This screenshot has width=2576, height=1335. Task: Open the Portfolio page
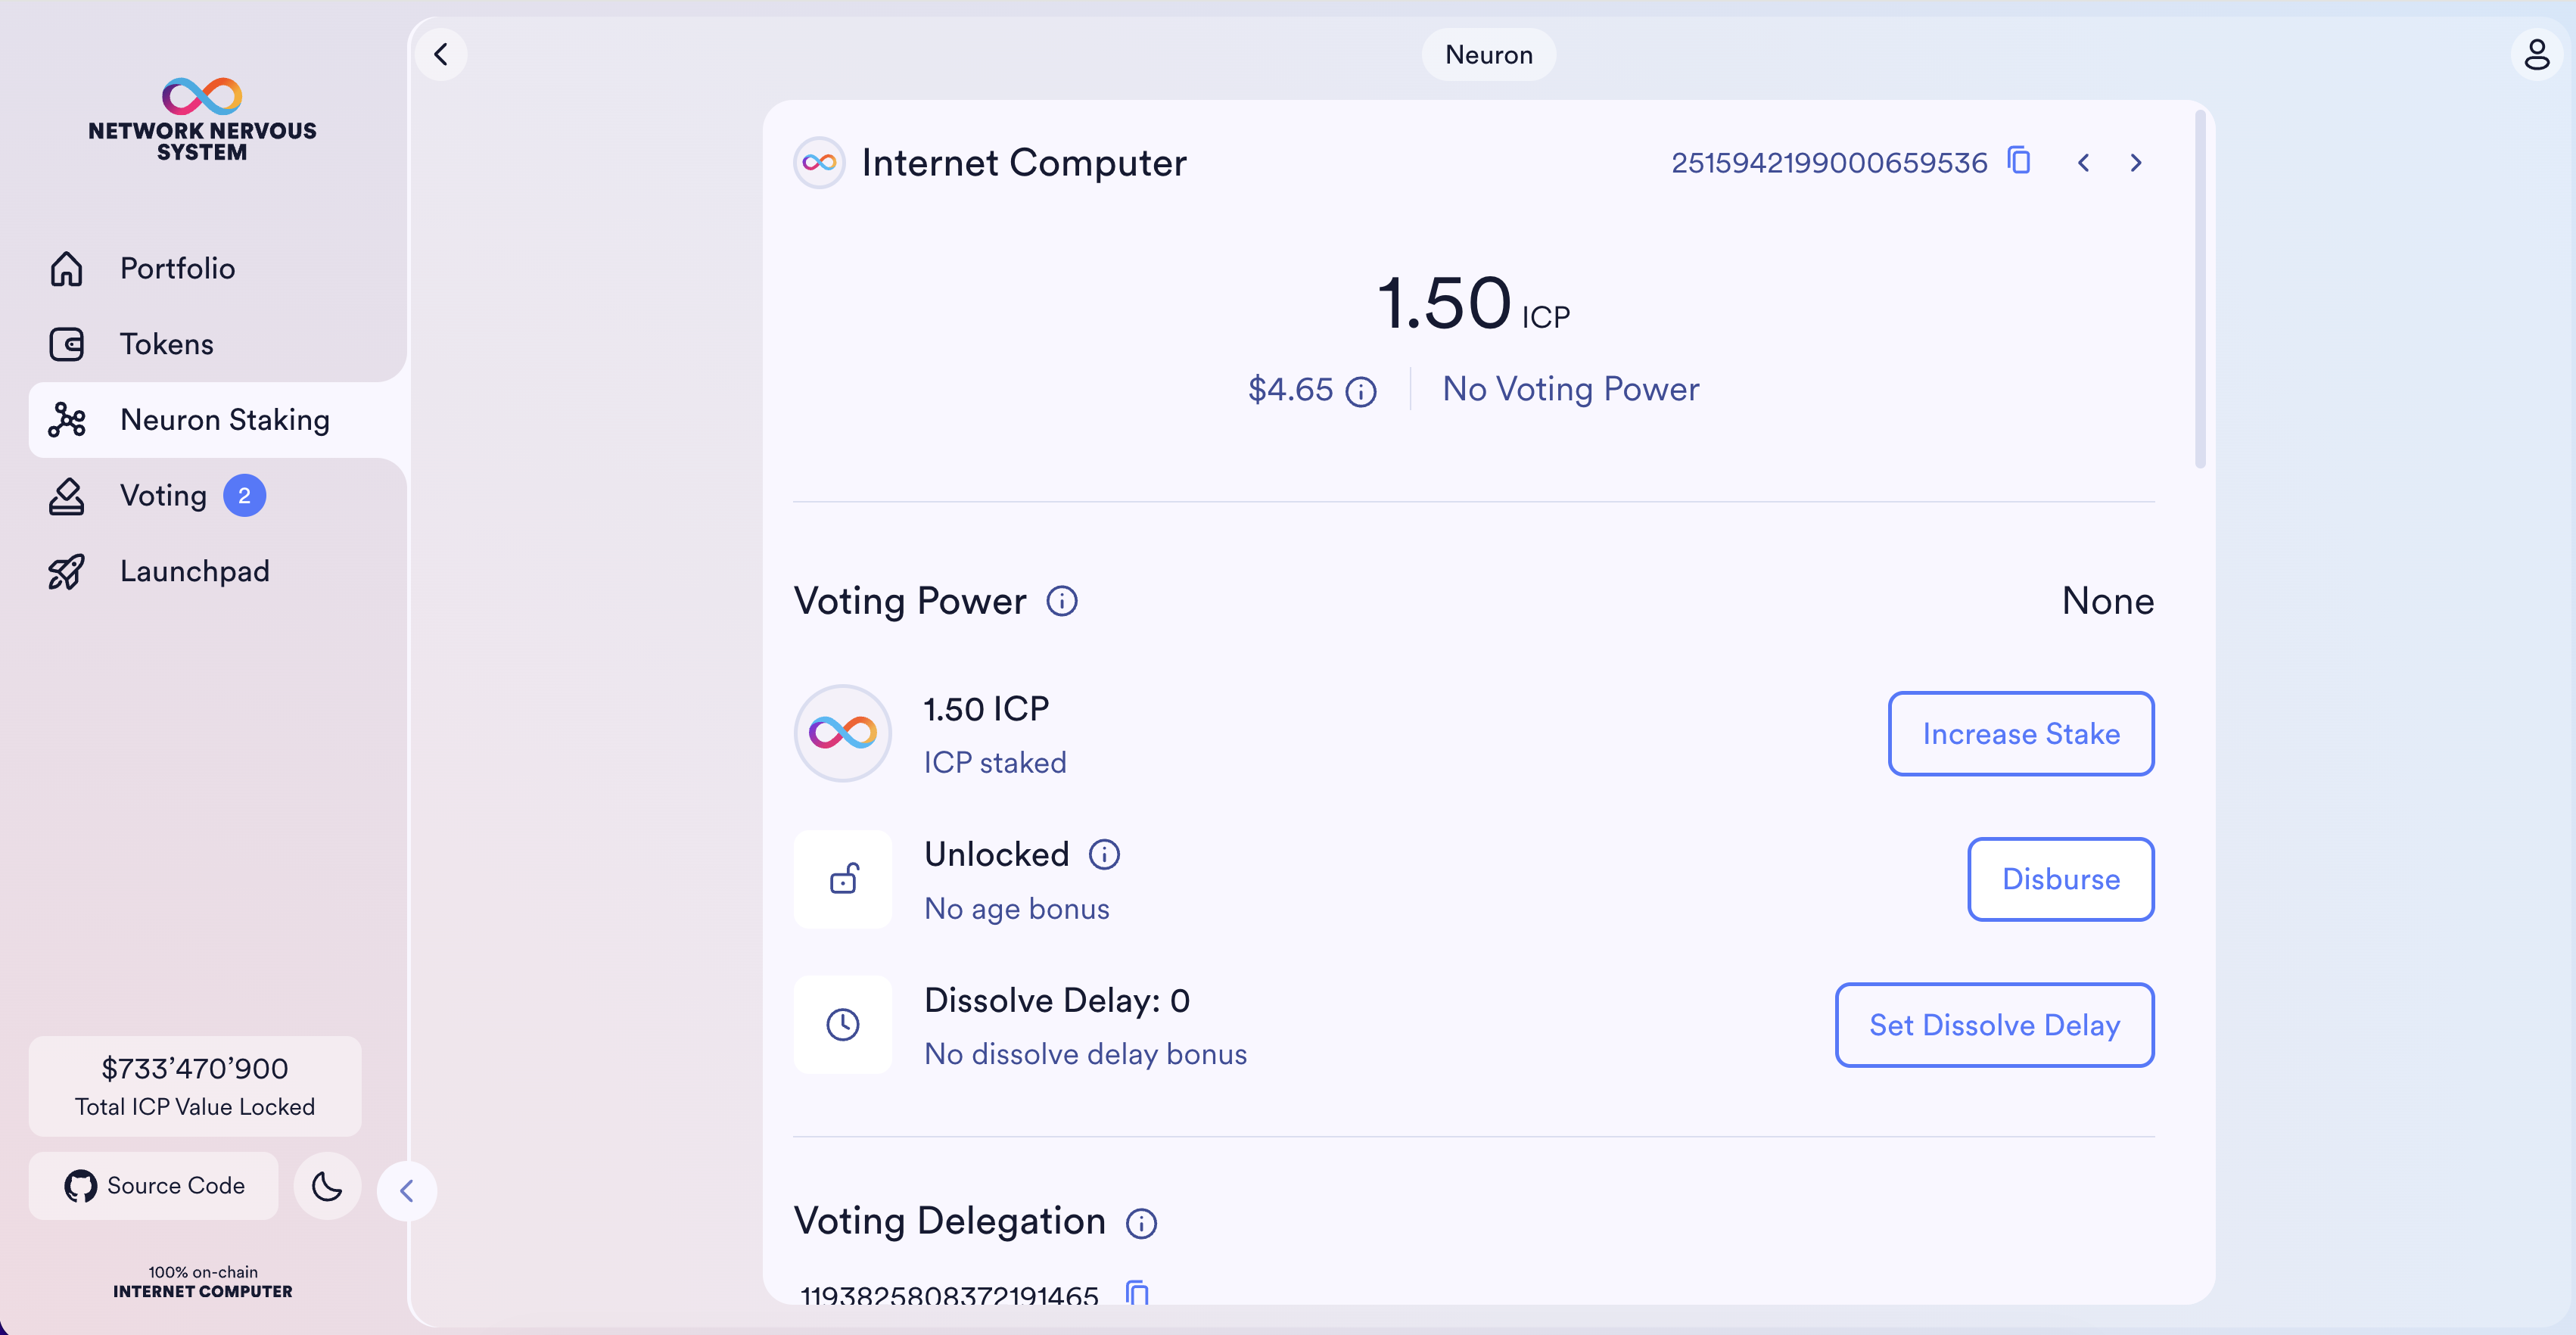pos(177,268)
